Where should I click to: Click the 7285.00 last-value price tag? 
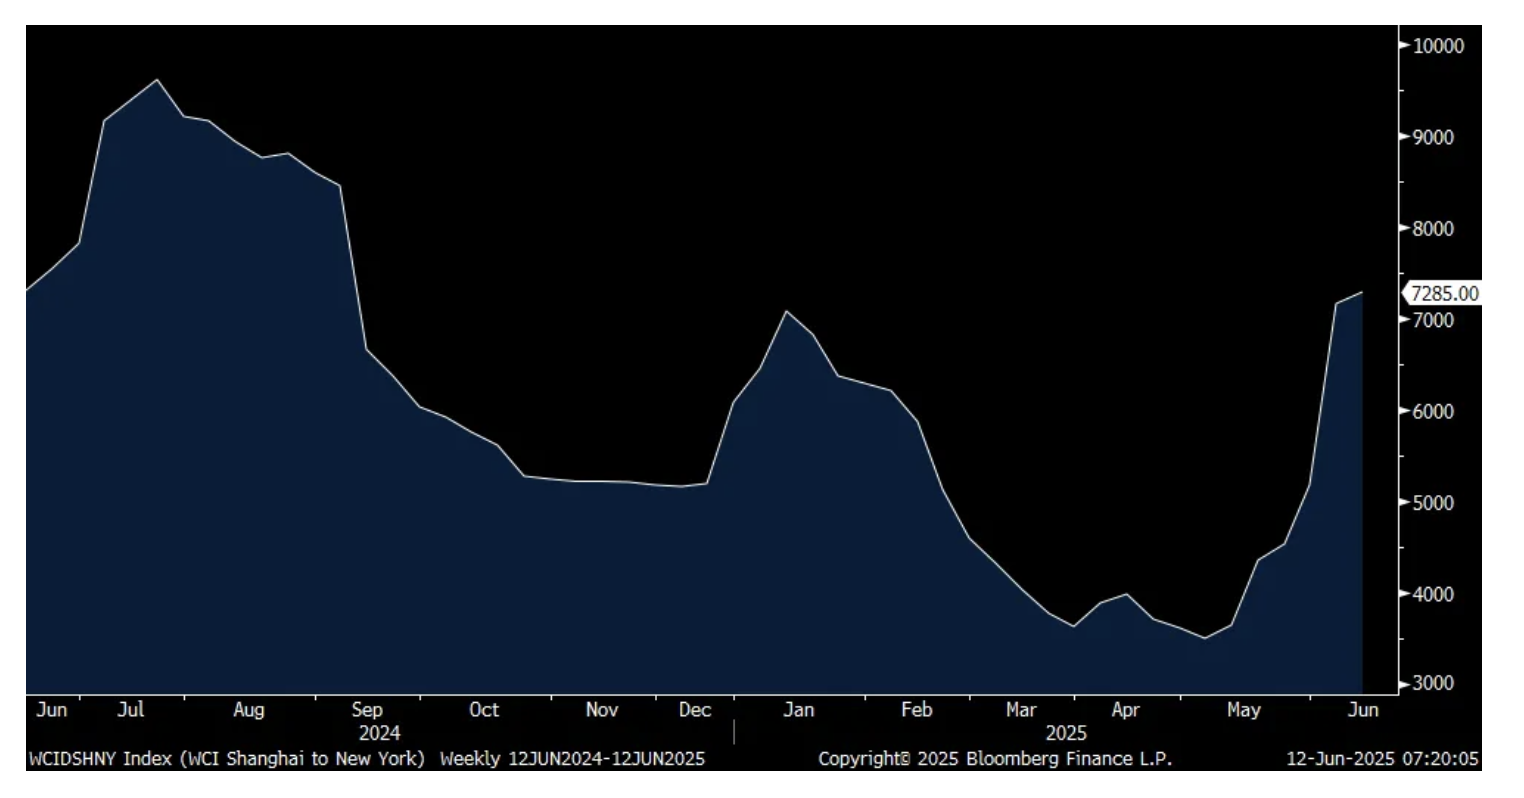coord(1443,293)
